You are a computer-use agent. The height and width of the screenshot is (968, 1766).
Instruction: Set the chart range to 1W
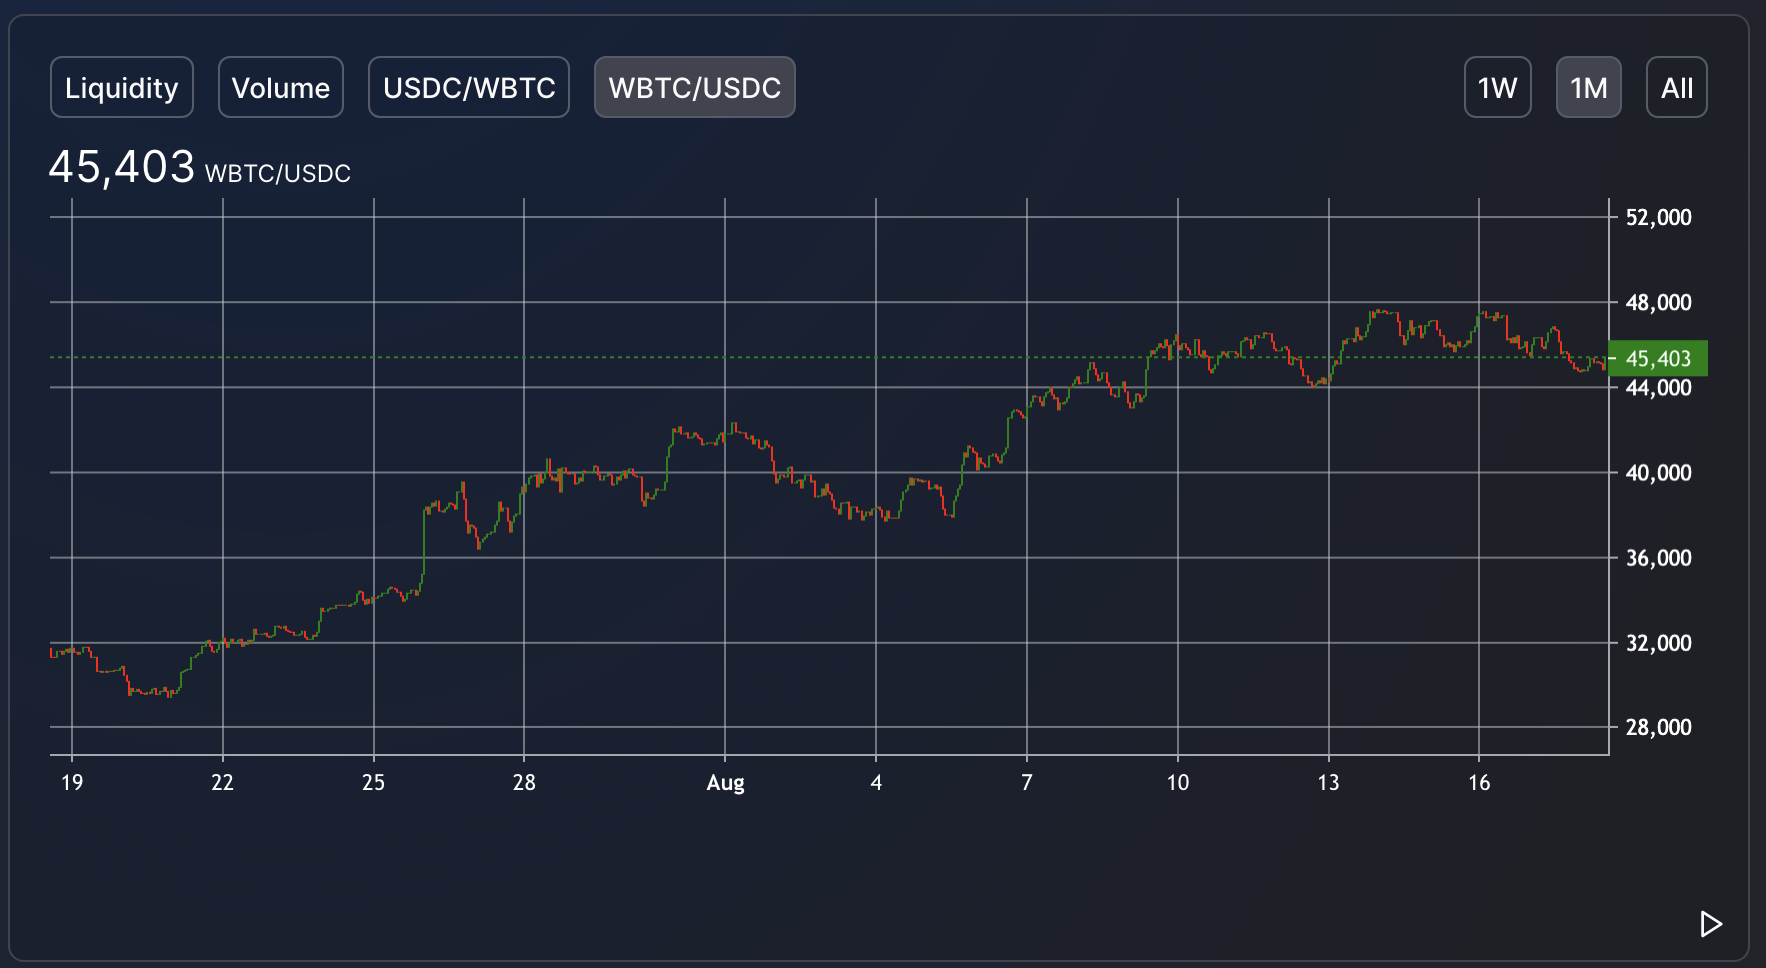[1497, 88]
